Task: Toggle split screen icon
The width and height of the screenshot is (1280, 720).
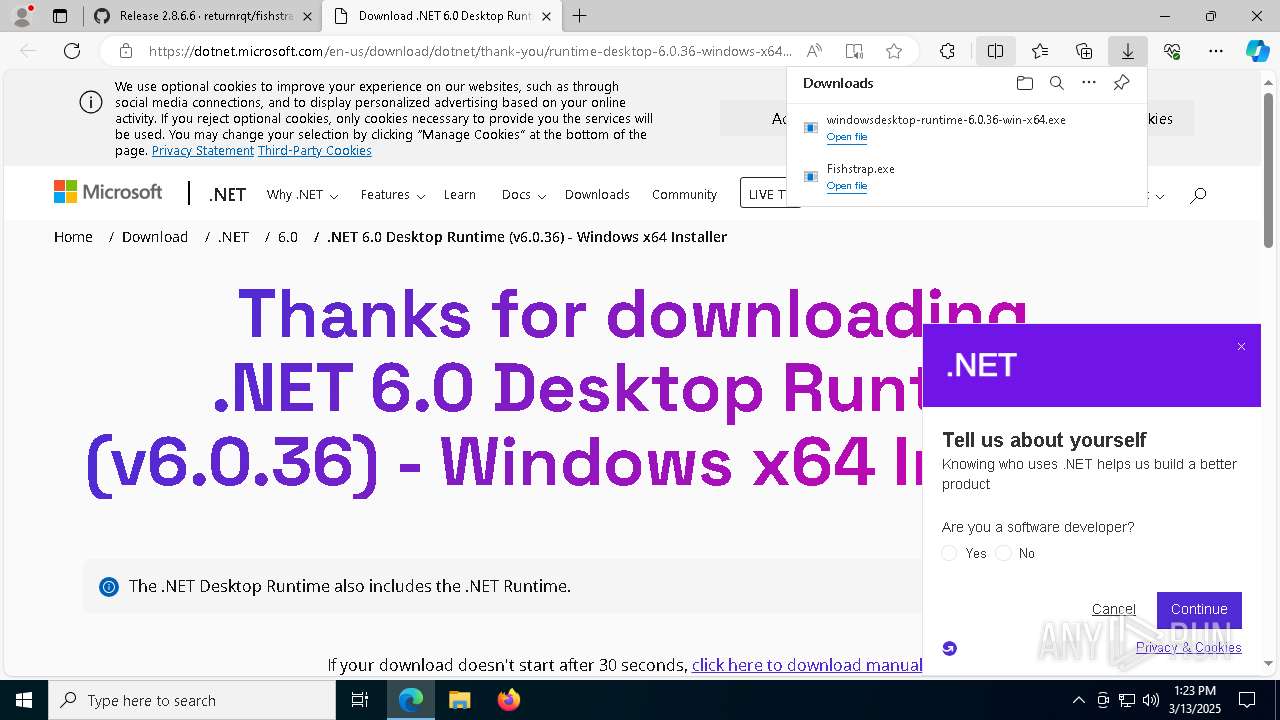Action: pos(996,51)
